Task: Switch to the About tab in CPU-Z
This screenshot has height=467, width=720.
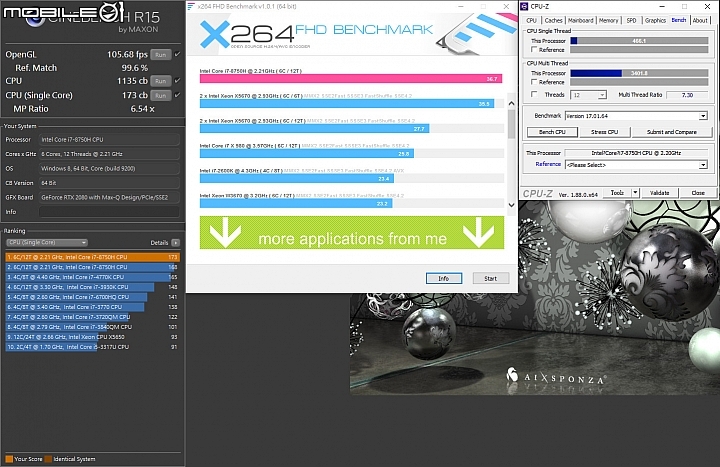Action: coord(700,21)
